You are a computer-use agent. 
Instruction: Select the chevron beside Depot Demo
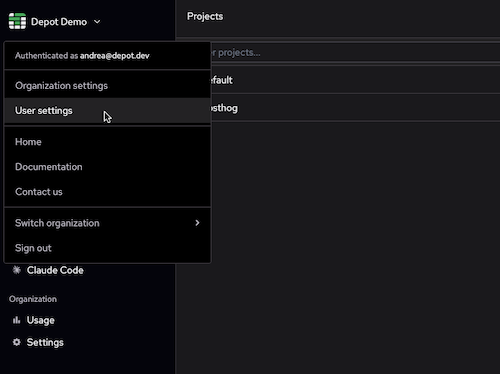click(x=97, y=22)
